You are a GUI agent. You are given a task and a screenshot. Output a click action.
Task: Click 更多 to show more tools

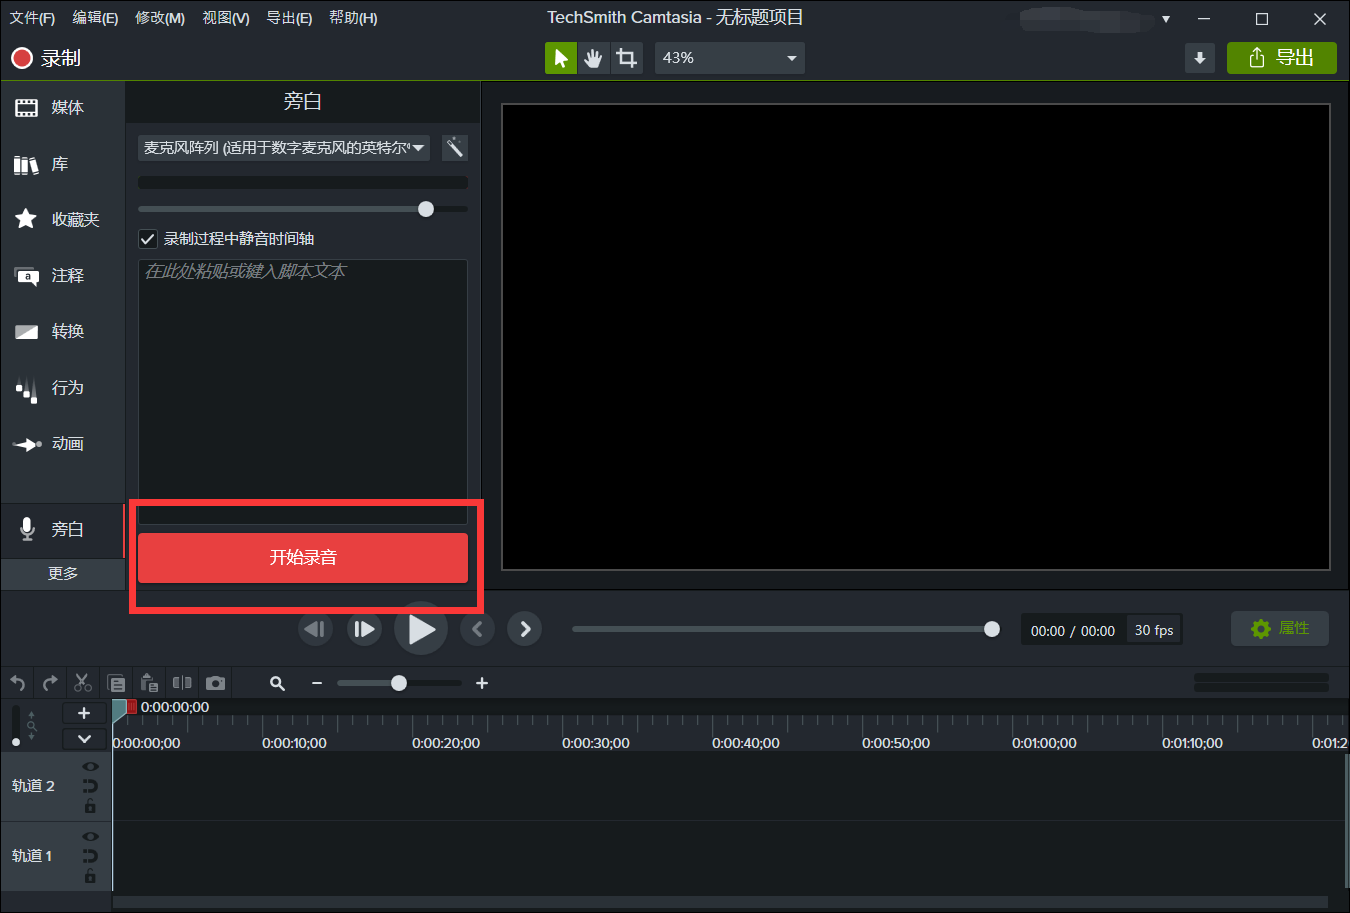click(x=62, y=573)
